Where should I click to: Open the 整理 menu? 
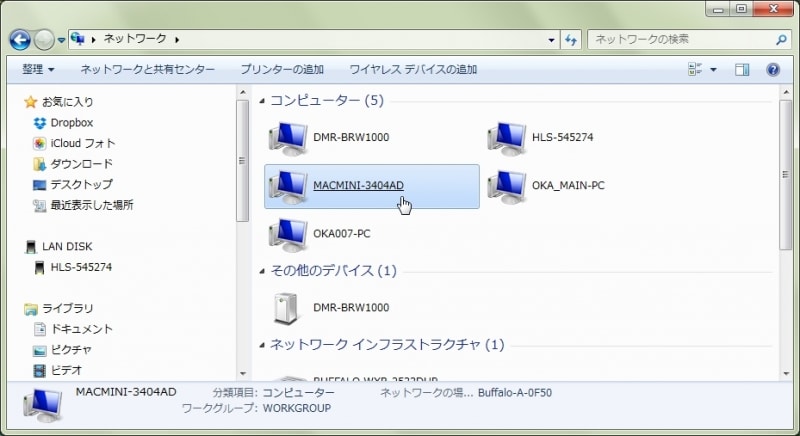point(38,69)
